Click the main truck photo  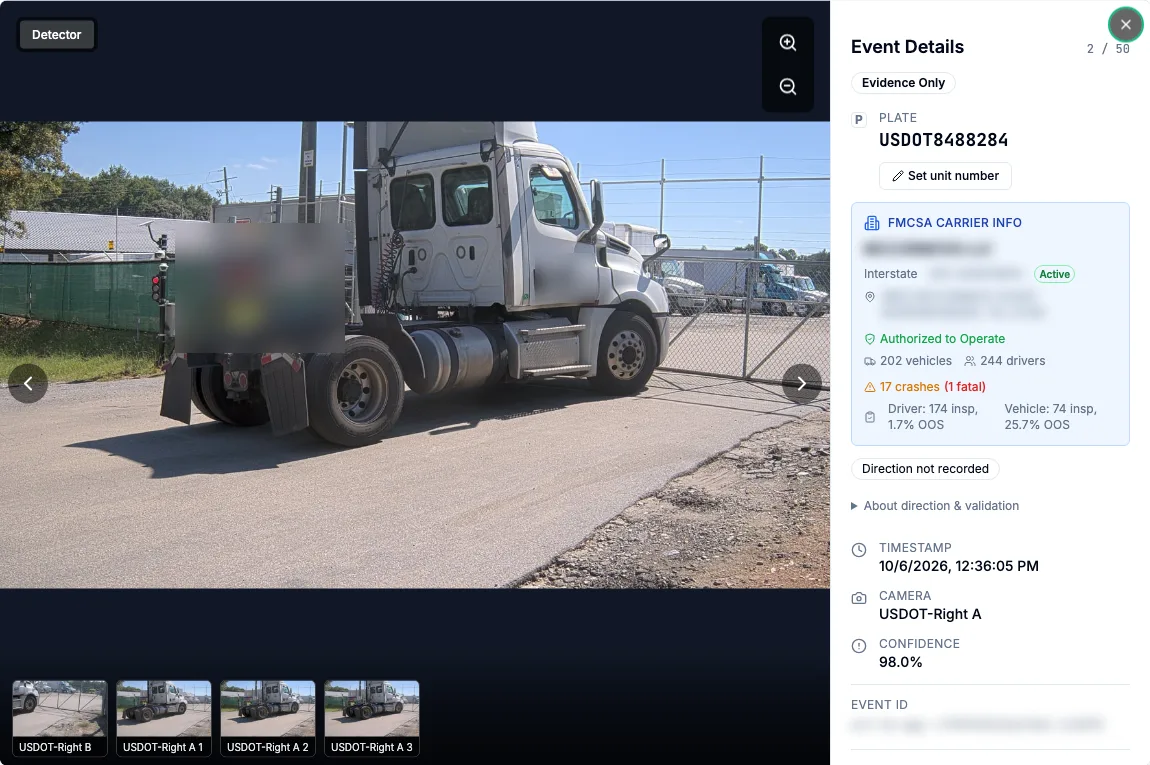point(415,355)
